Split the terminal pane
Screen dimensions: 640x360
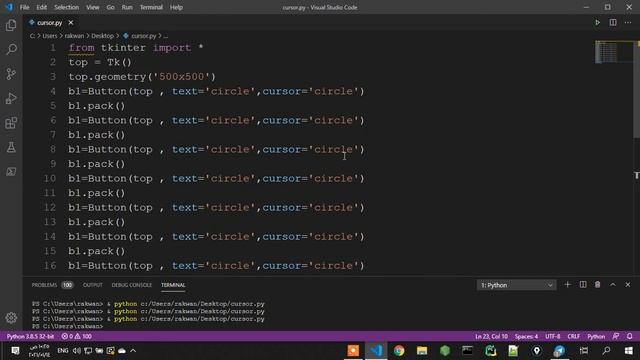coord(583,284)
